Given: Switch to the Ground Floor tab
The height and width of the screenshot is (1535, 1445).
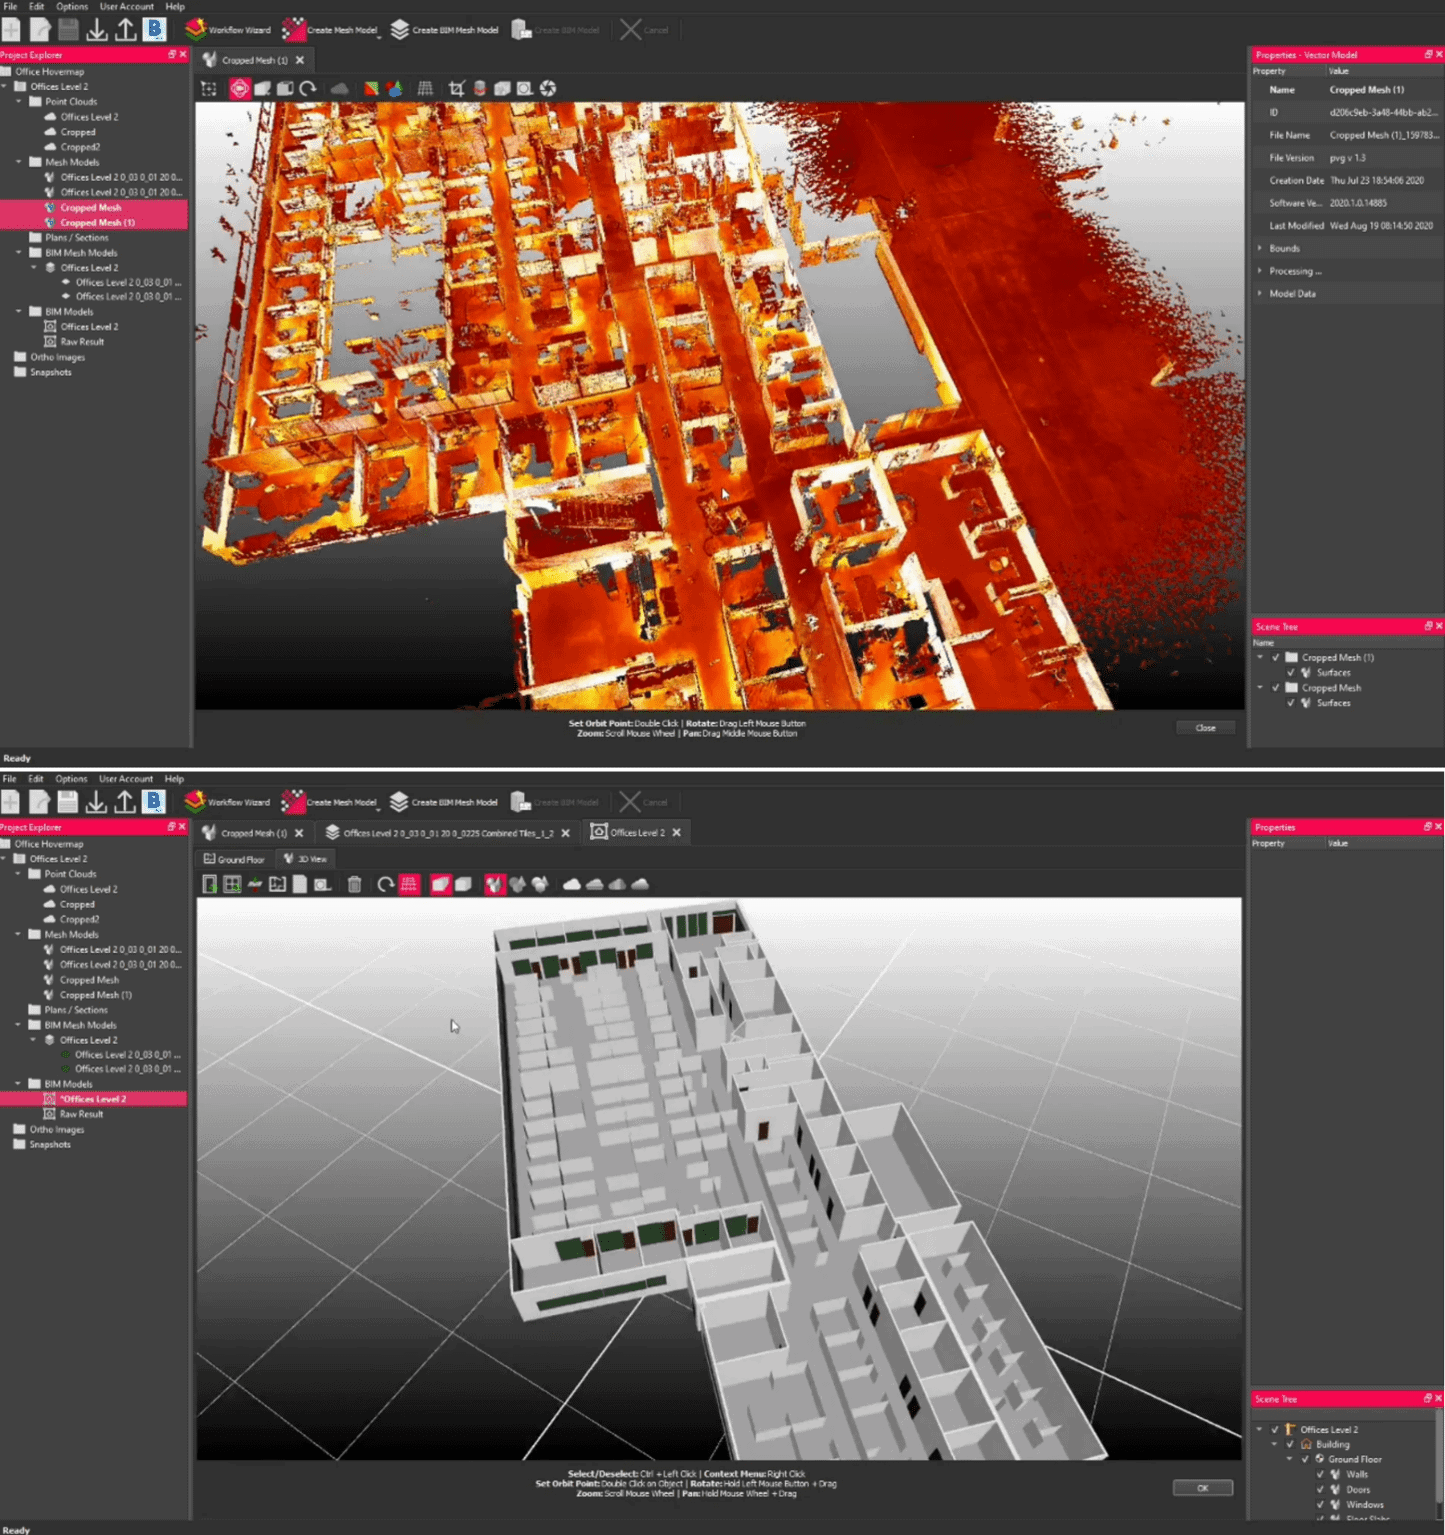Looking at the screenshot, I should coord(234,859).
